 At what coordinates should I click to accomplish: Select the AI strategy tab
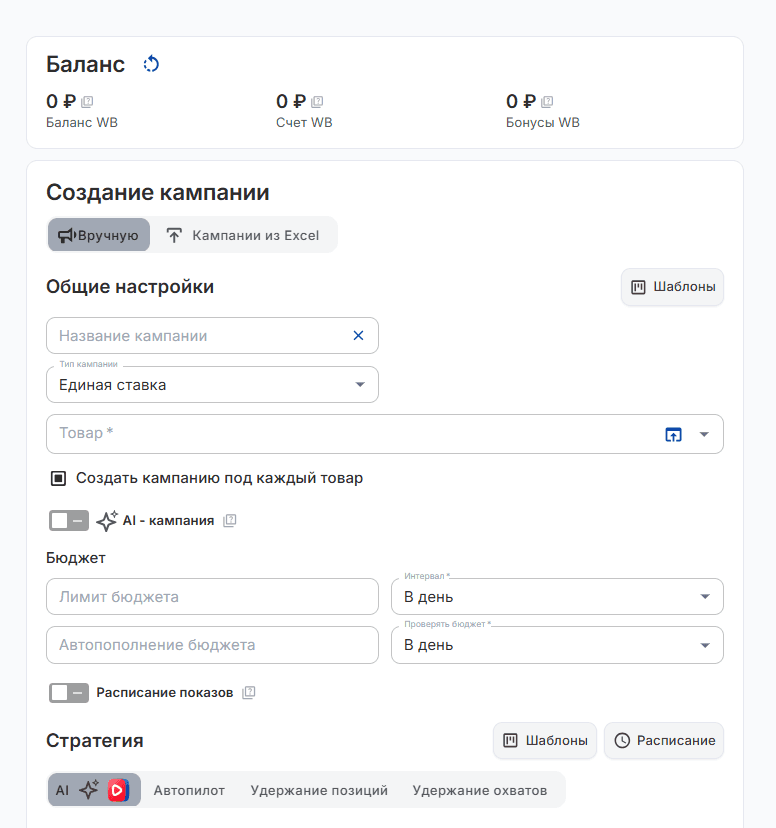[94, 791]
